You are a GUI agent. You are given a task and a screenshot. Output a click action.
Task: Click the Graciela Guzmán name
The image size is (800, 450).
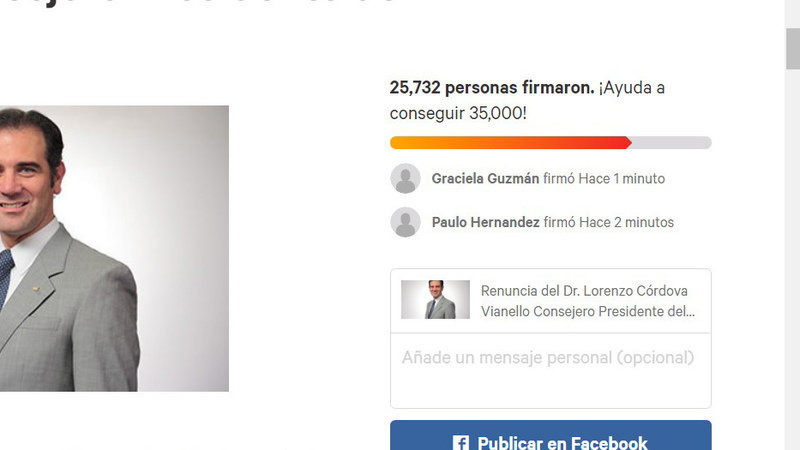click(485, 179)
